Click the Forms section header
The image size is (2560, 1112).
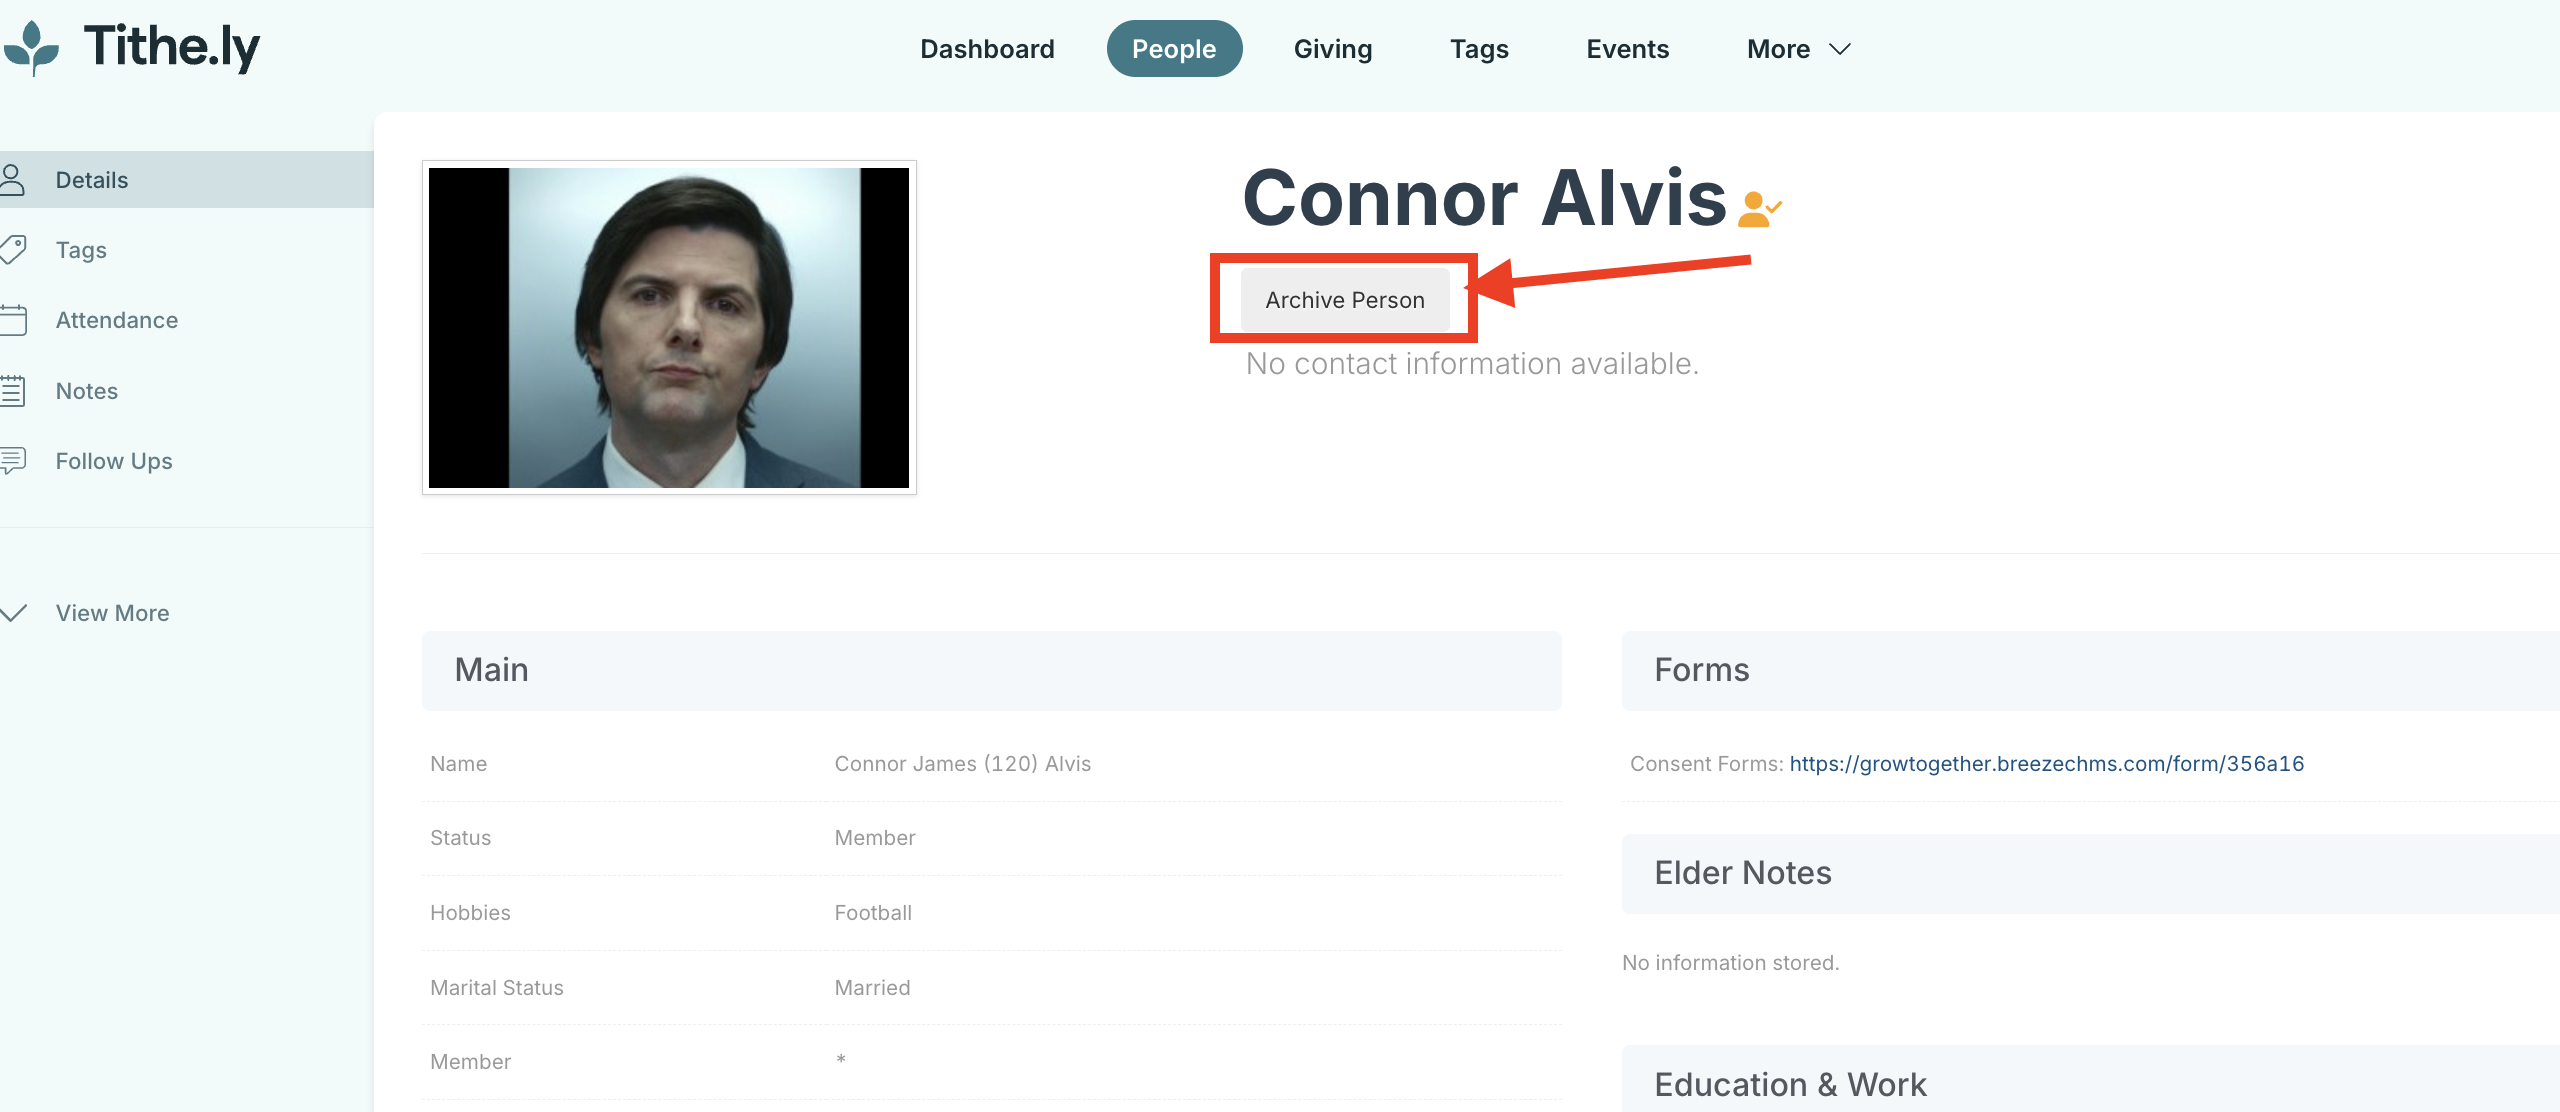[x=2090, y=670]
